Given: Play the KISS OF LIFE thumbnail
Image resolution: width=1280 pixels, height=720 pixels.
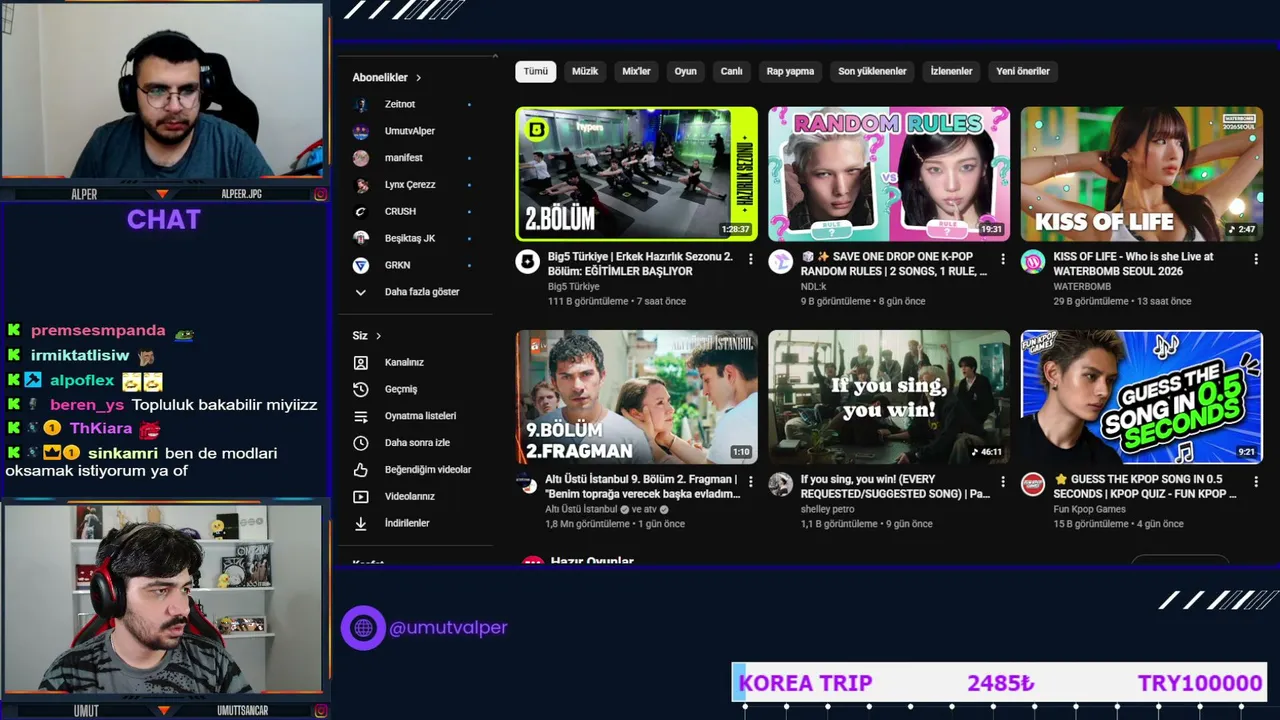Looking at the screenshot, I should click(x=1141, y=174).
